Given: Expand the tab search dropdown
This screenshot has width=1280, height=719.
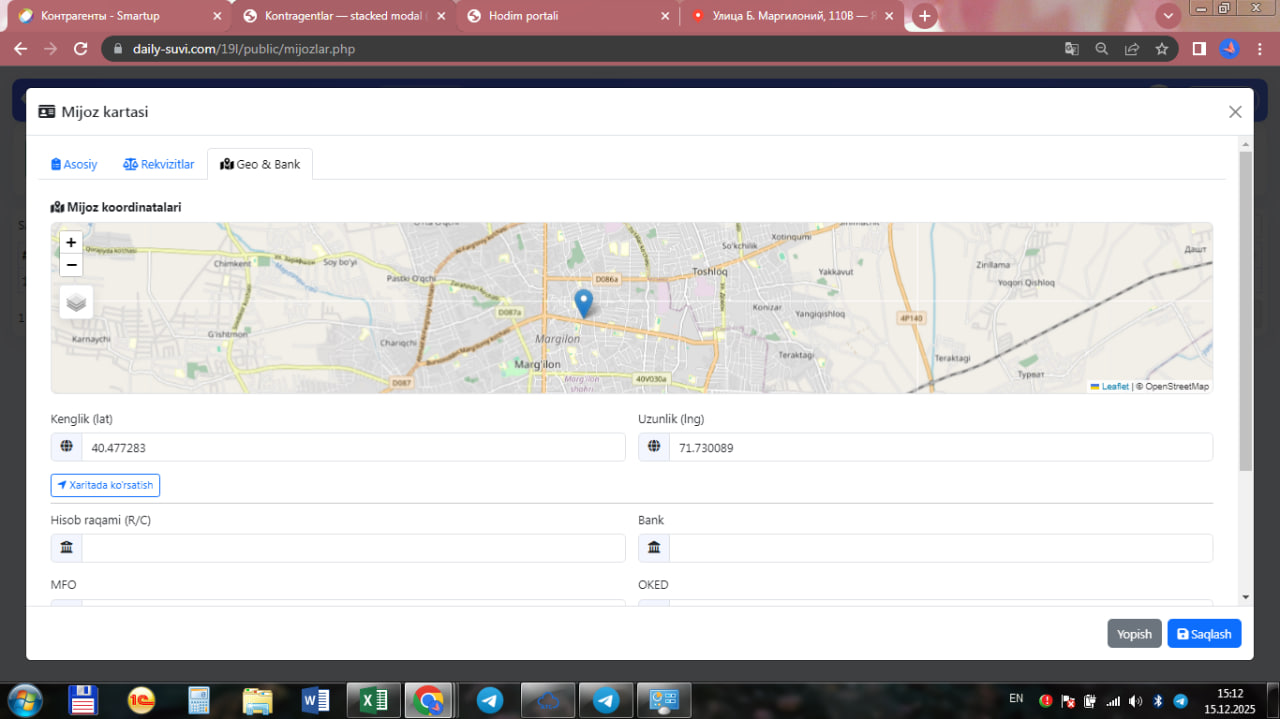Looking at the screenshot, I should [1168, 16].
